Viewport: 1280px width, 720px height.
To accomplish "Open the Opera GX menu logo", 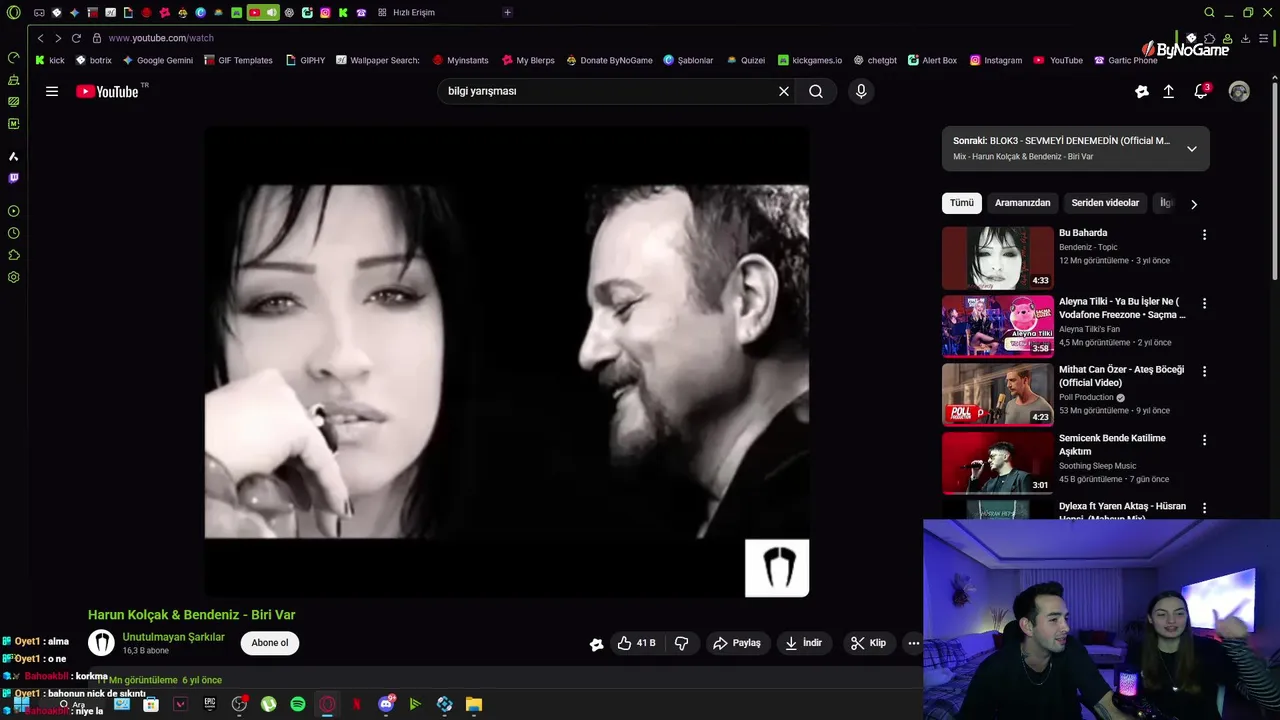I will click(13, 13).
